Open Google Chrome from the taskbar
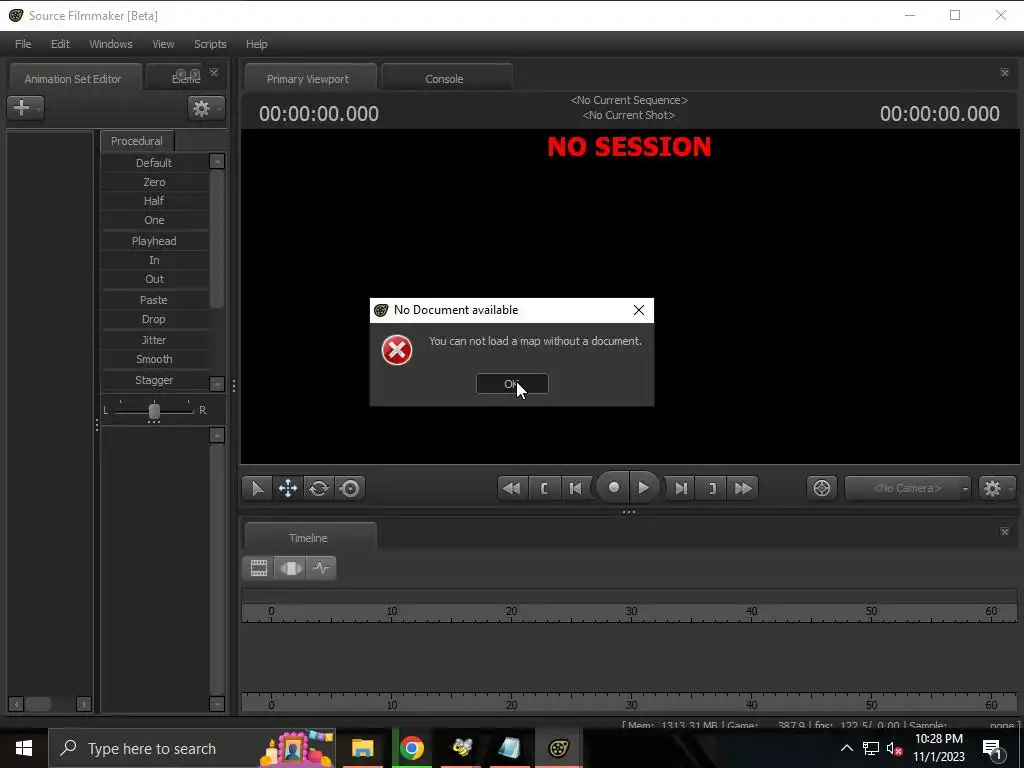1024x768 pixels. pyautogui.click(x=411, y=748)
